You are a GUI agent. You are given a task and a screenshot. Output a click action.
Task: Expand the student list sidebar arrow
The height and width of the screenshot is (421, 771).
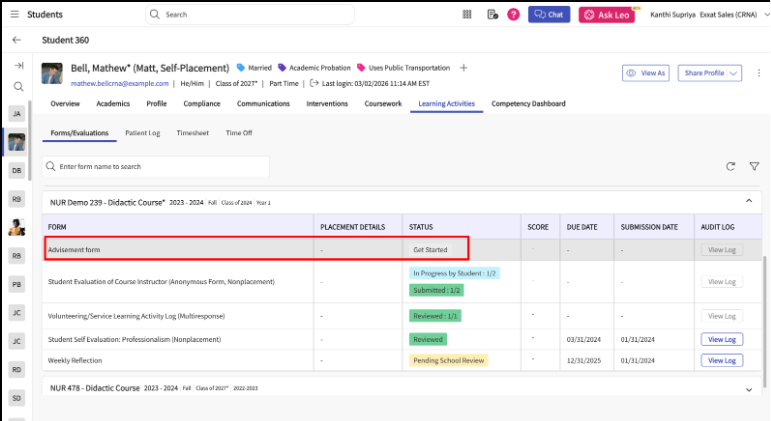click(19, 65)
